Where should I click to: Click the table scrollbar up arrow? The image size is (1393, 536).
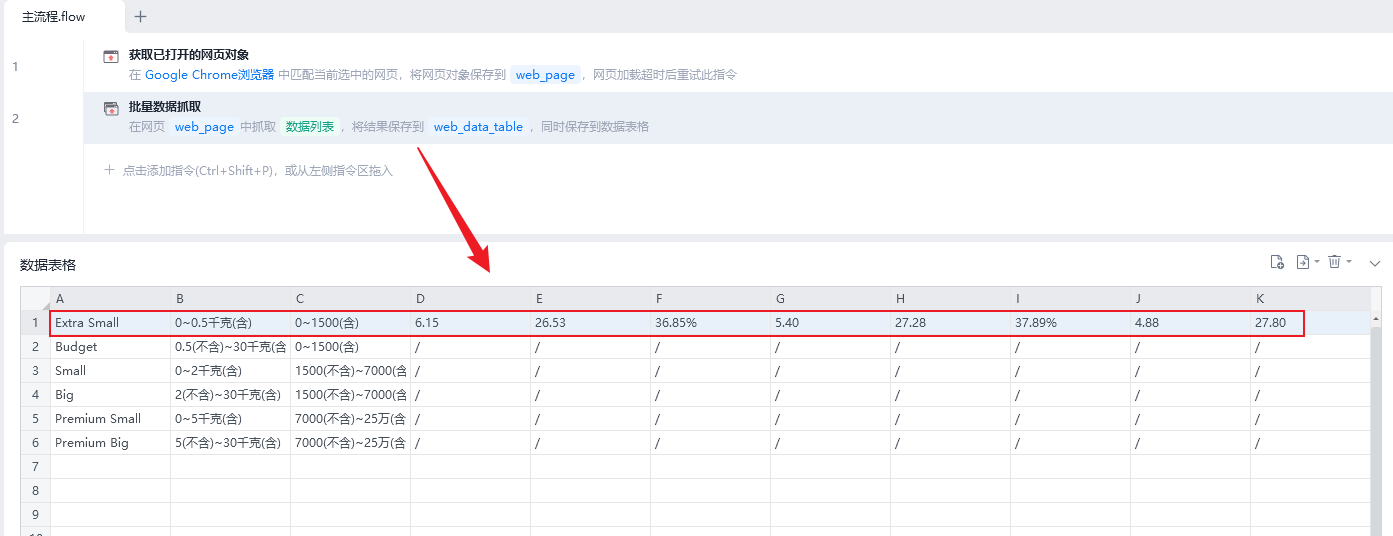point(1376,318)
